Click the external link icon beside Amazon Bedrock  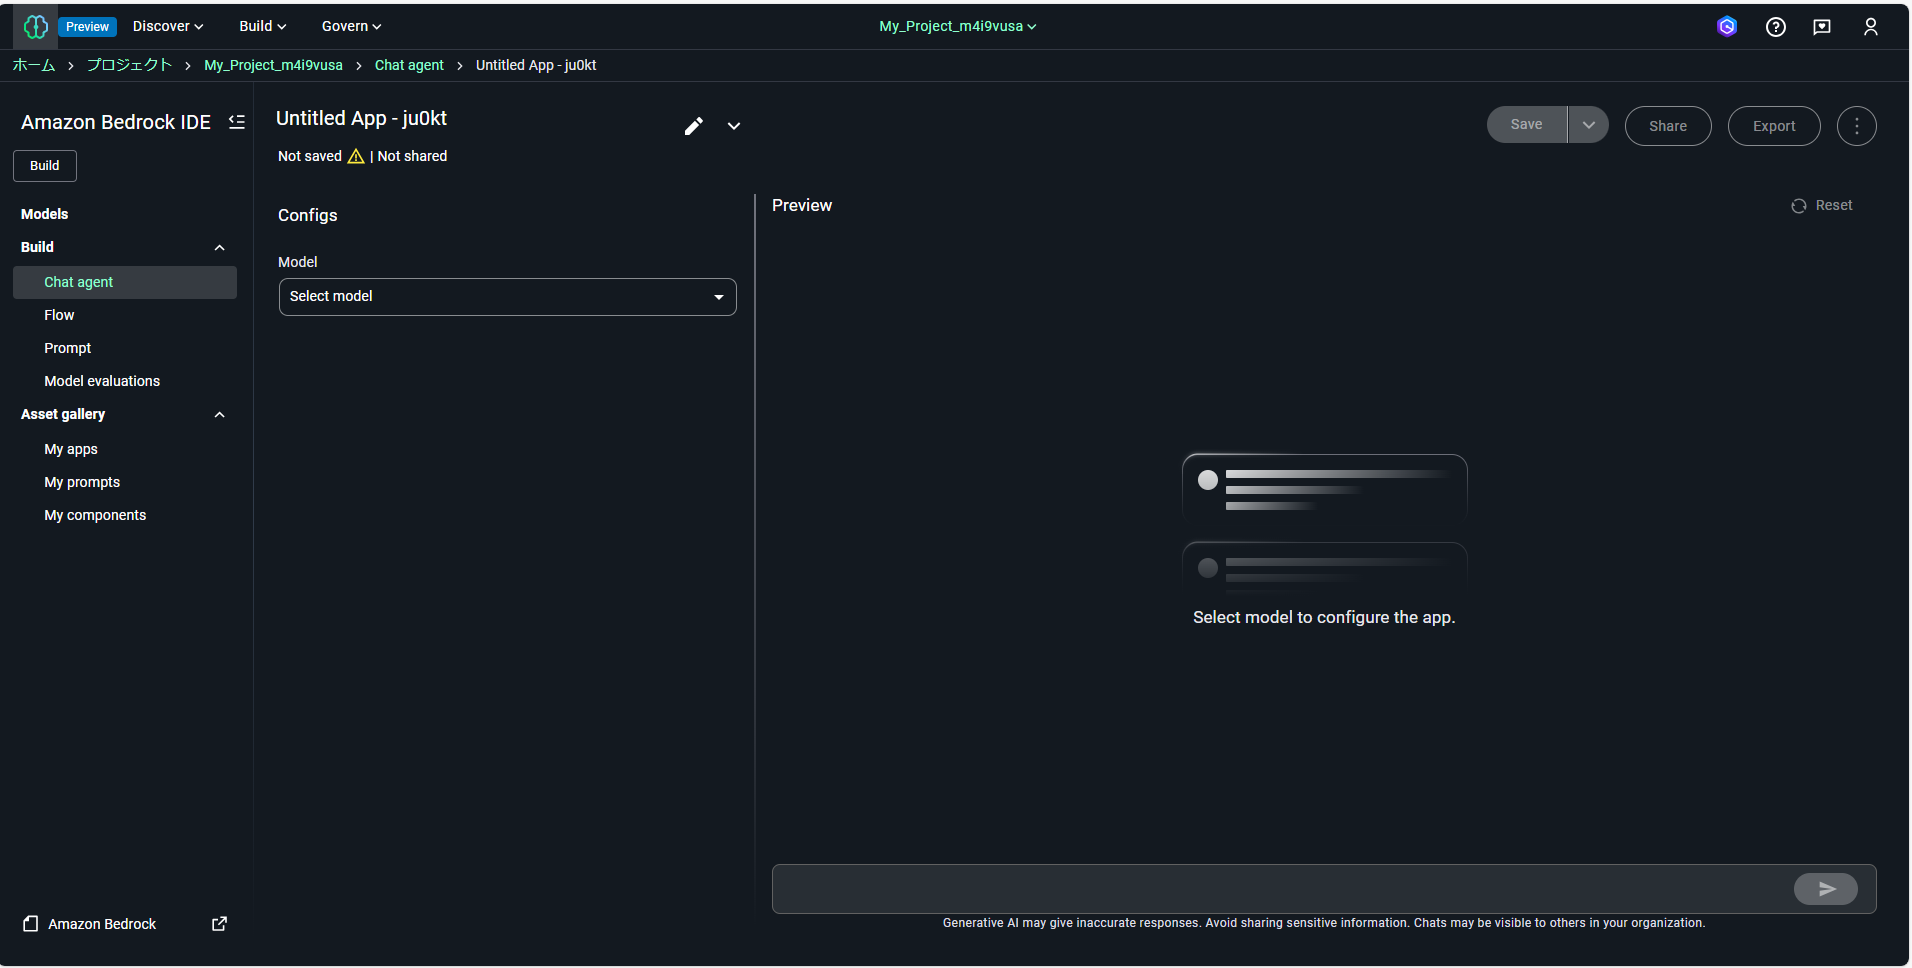click(x=220, y=924)
